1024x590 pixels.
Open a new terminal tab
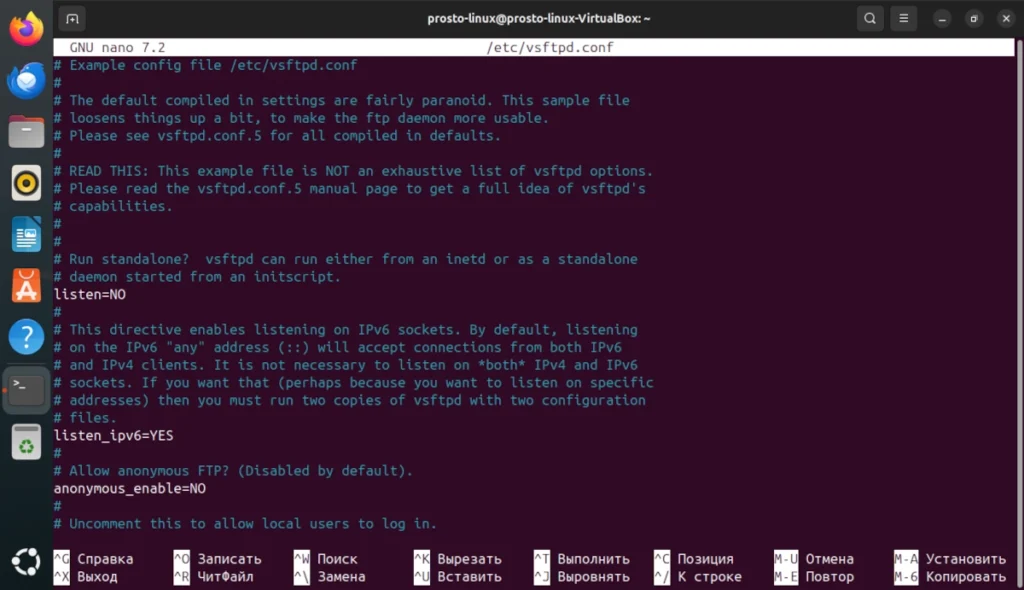72,18
